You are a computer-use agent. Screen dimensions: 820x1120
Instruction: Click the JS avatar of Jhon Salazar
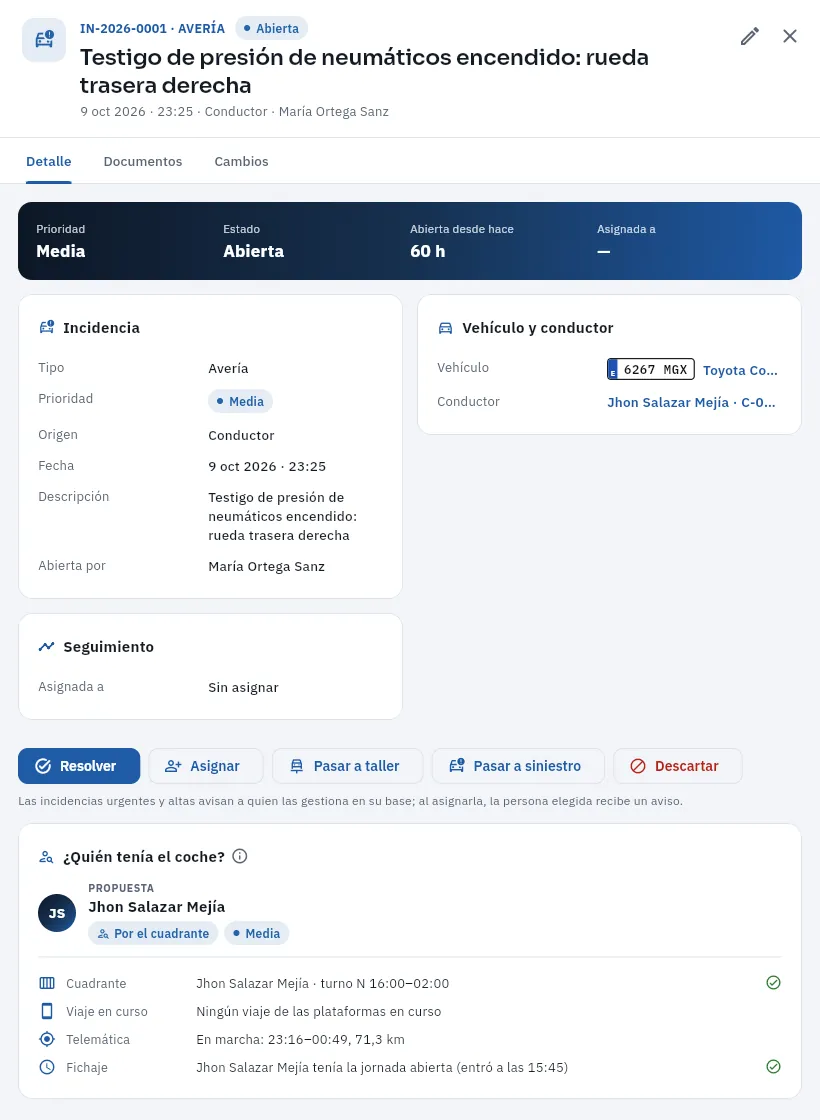click(57, 913)
